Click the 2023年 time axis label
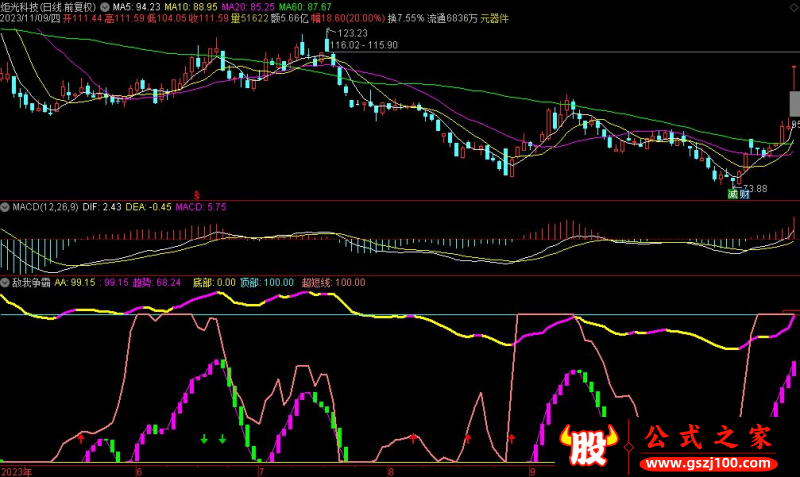Viewport: 800px width, 477px height. [x=16, y=472]
